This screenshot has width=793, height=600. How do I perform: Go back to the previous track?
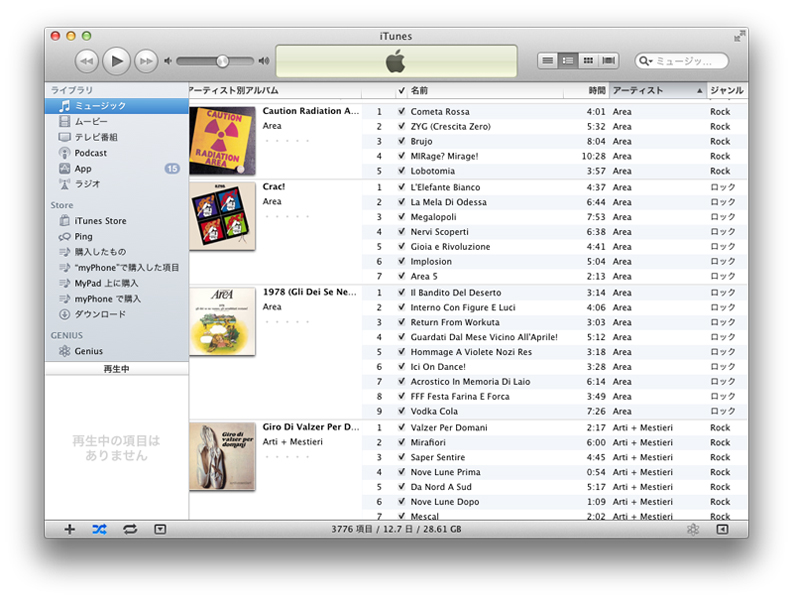[x=87, y=61]
